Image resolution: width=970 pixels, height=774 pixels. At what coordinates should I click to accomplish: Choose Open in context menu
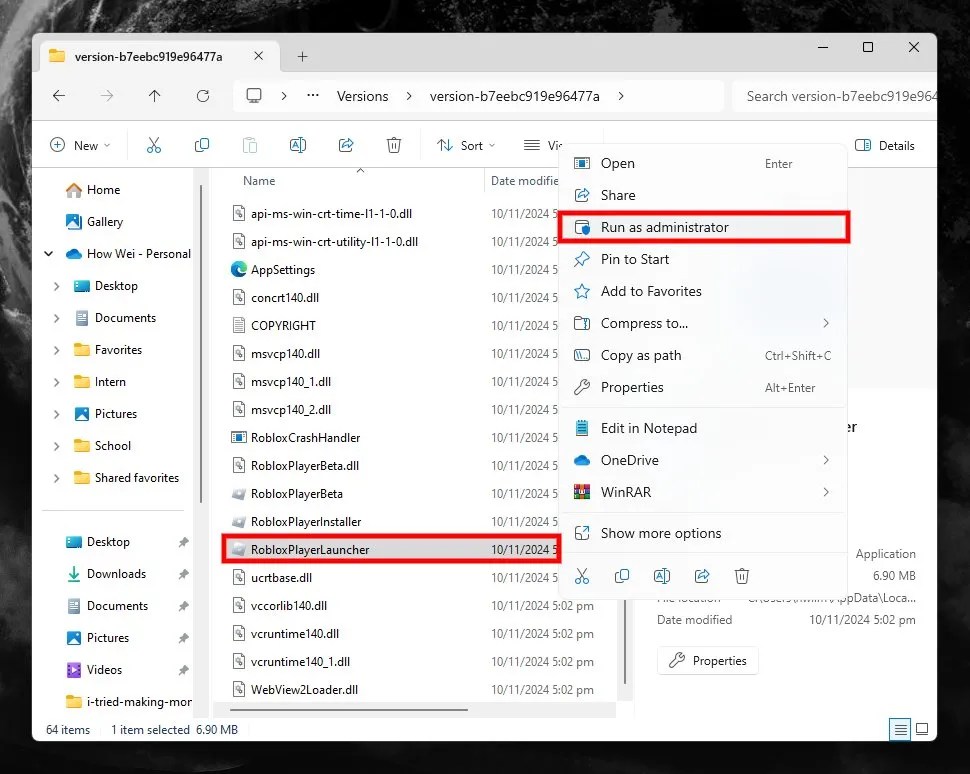(703, 163)
